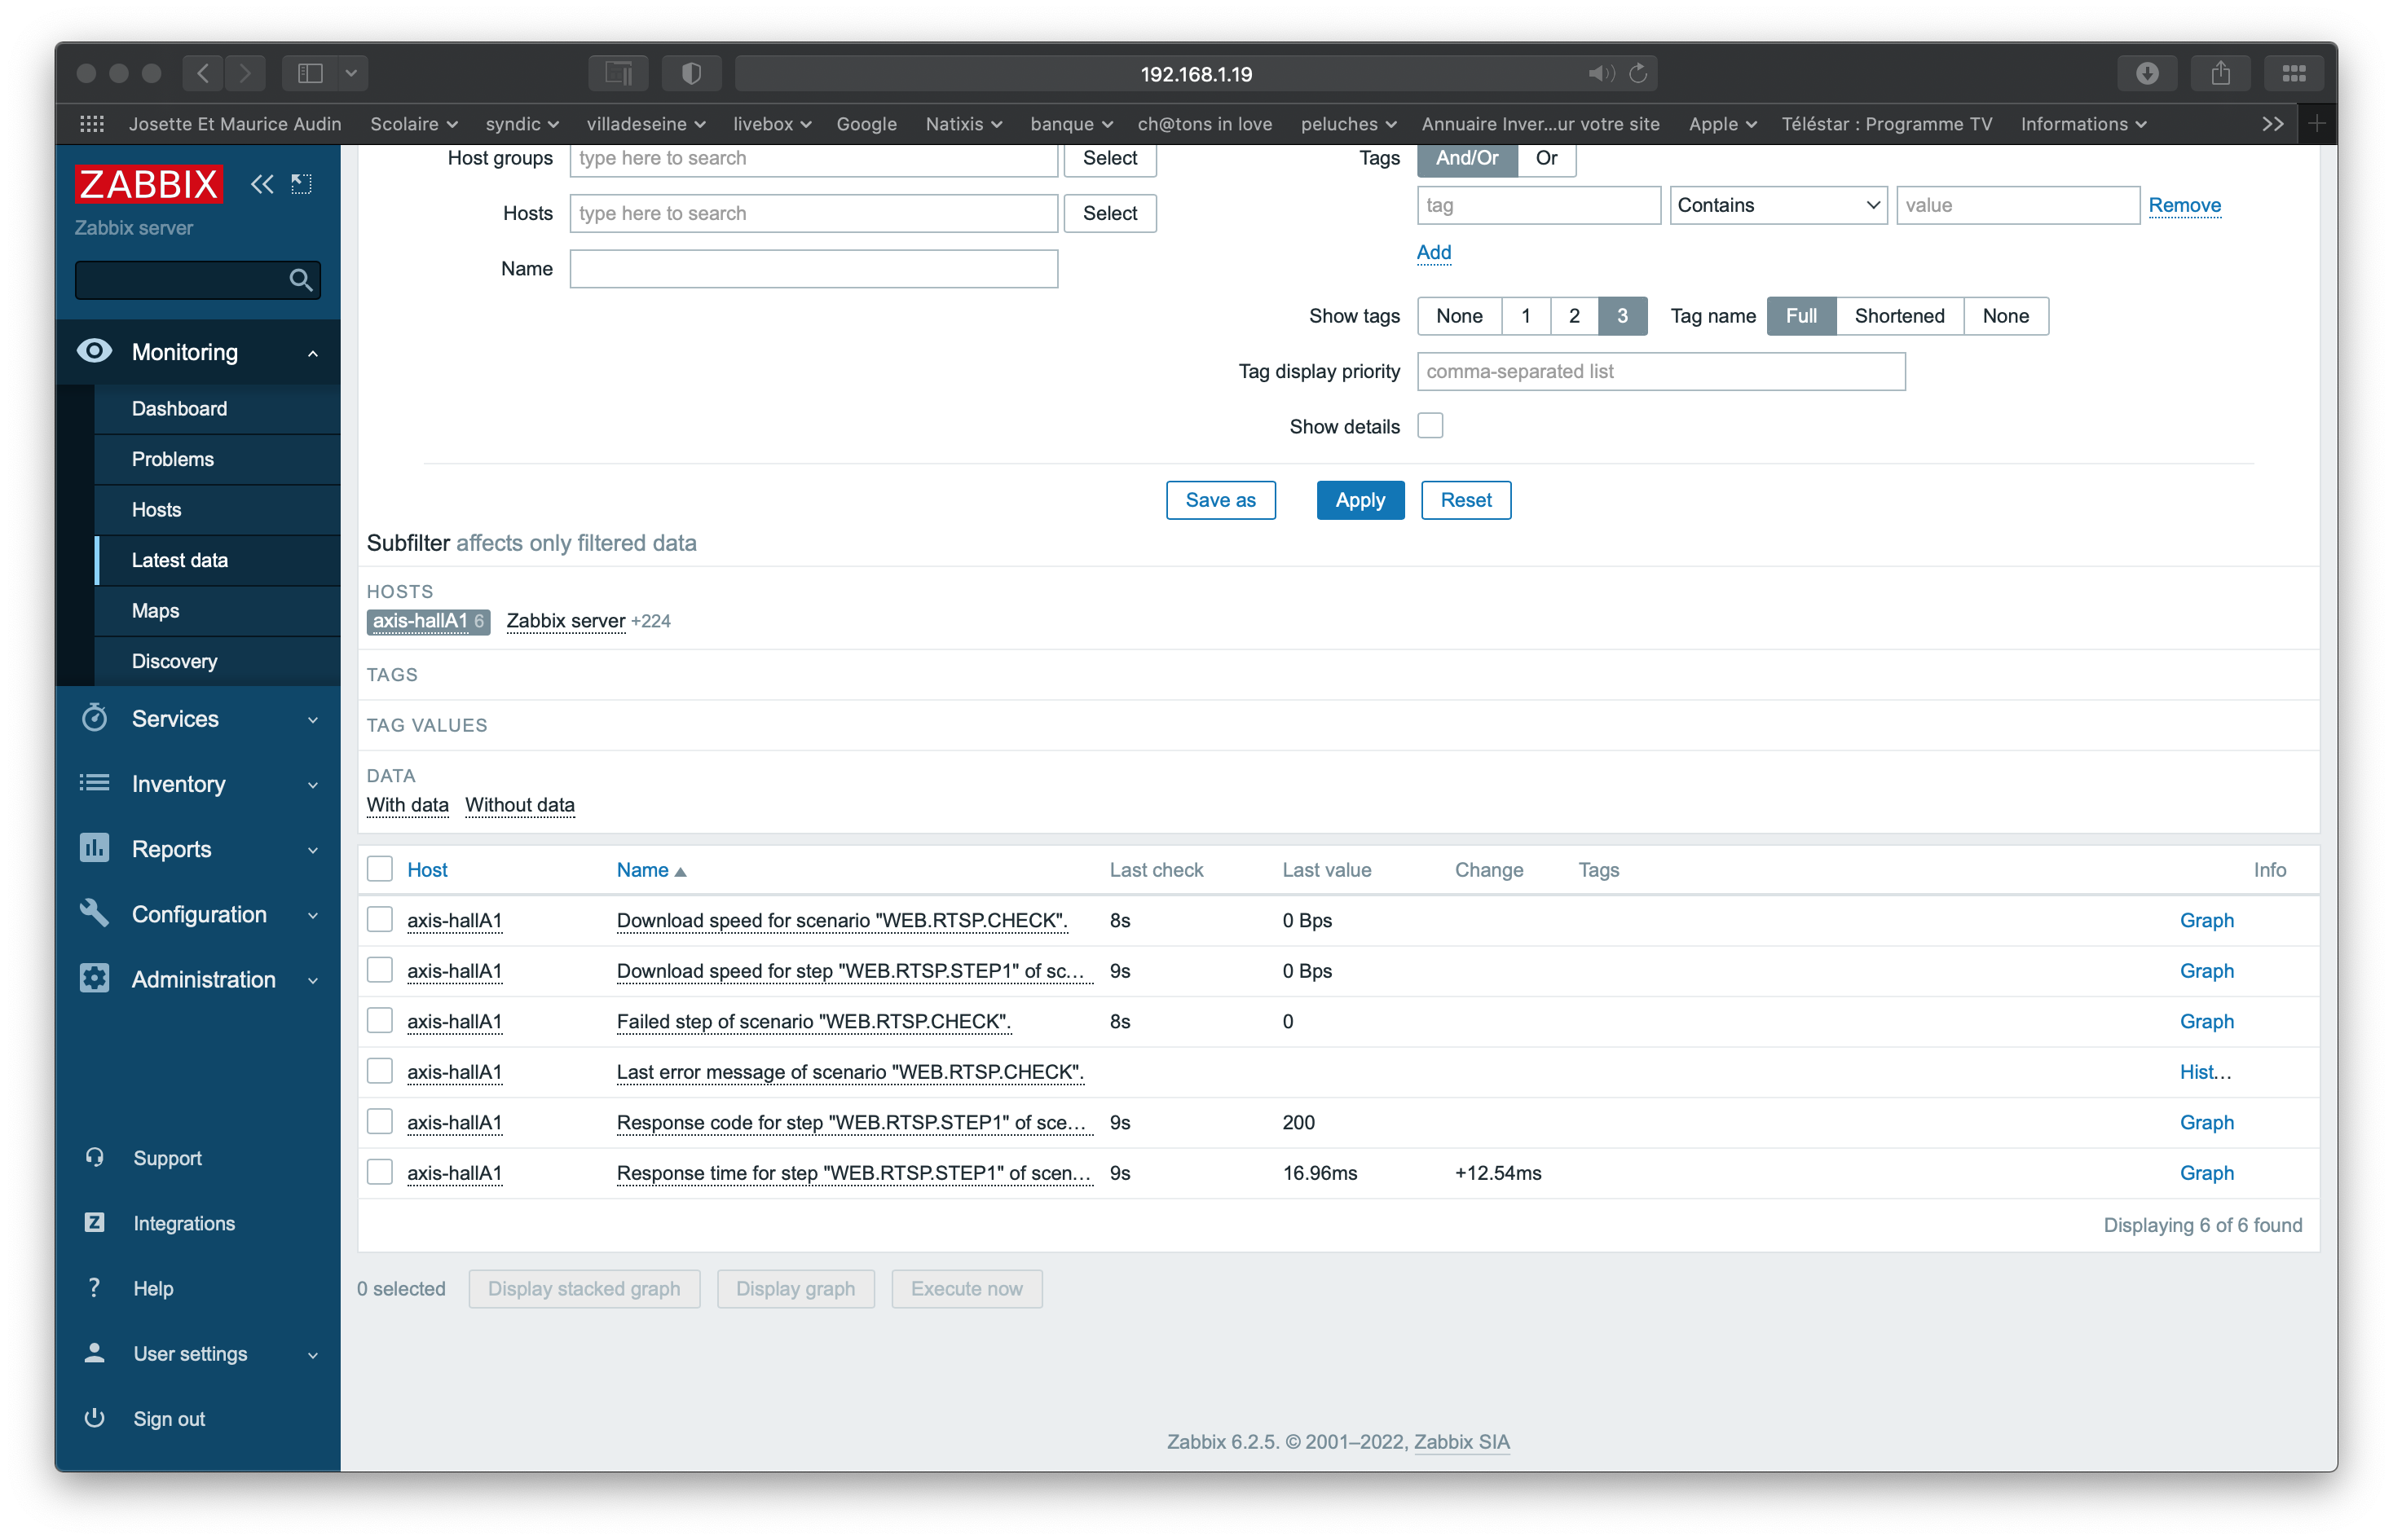2393x1540 pixels.
Task: Toggle the Safari sidebar icon
Action: tap(310, 73)
